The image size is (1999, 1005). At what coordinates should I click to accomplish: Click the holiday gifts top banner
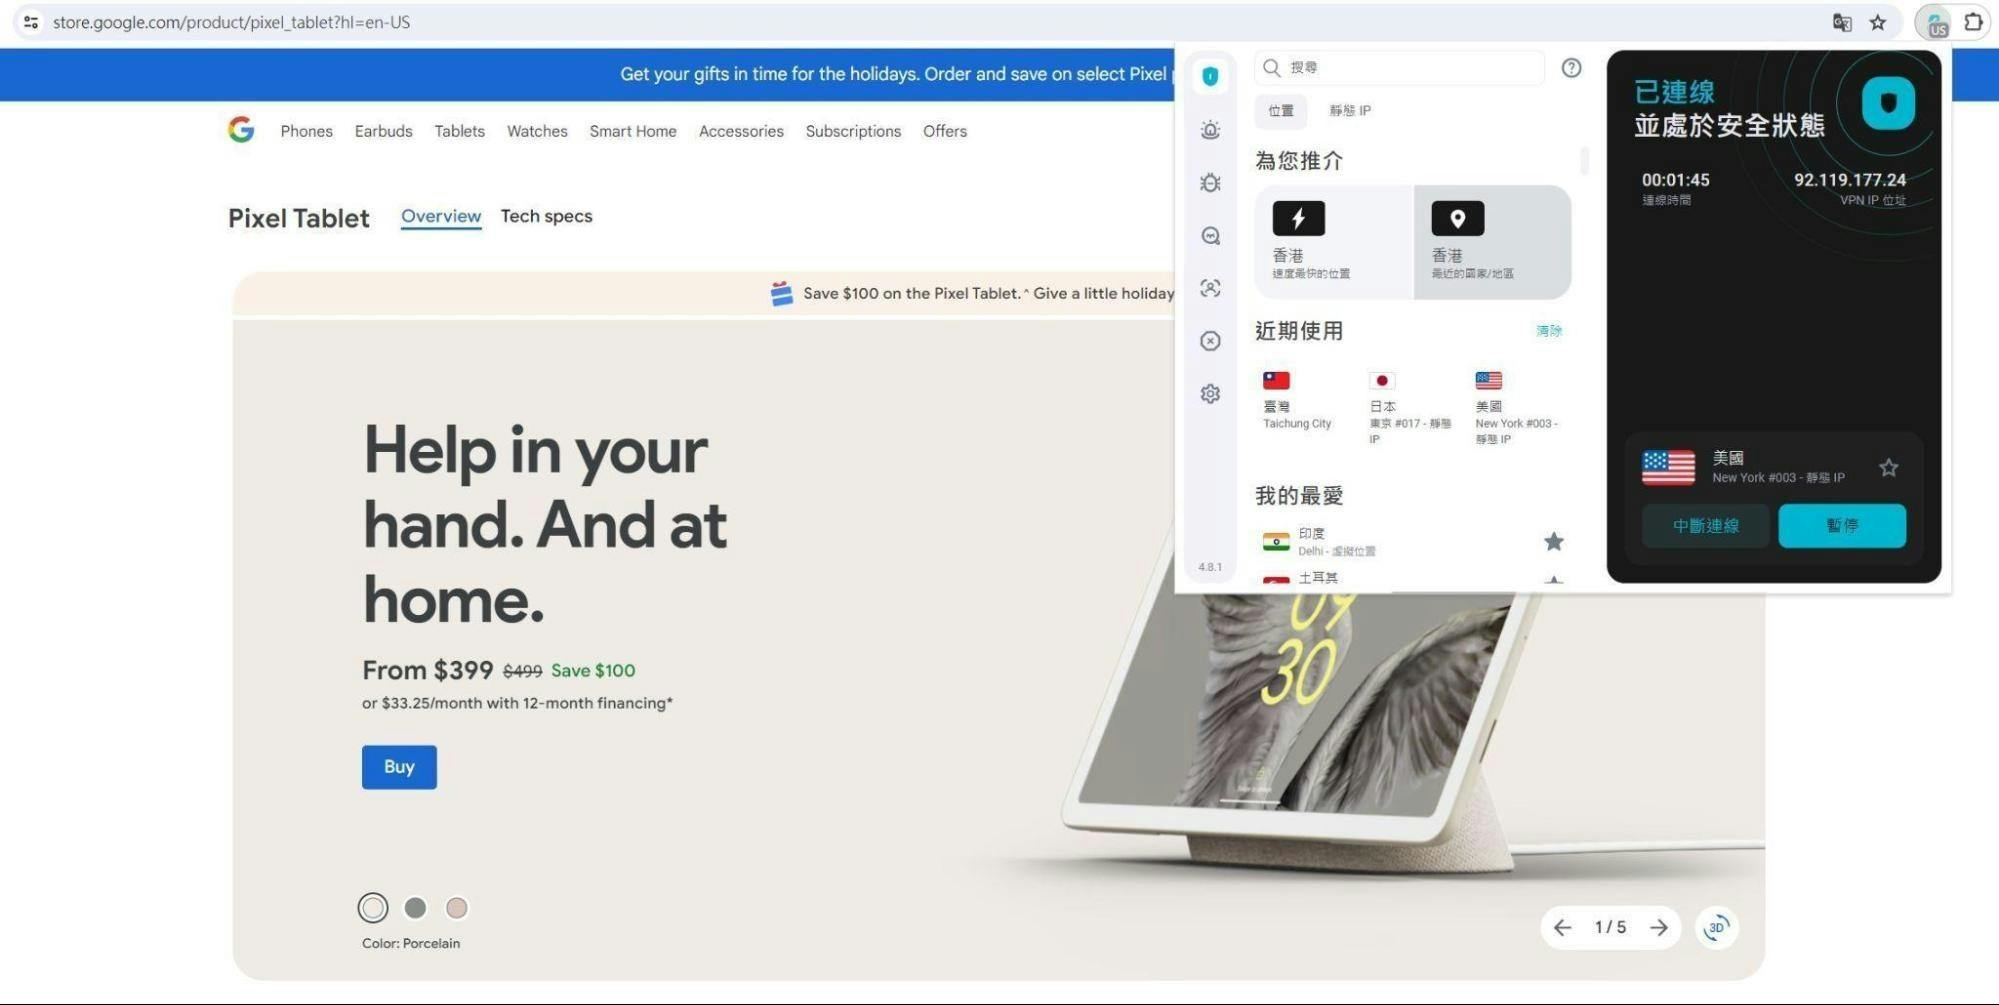tap(587, 74)
